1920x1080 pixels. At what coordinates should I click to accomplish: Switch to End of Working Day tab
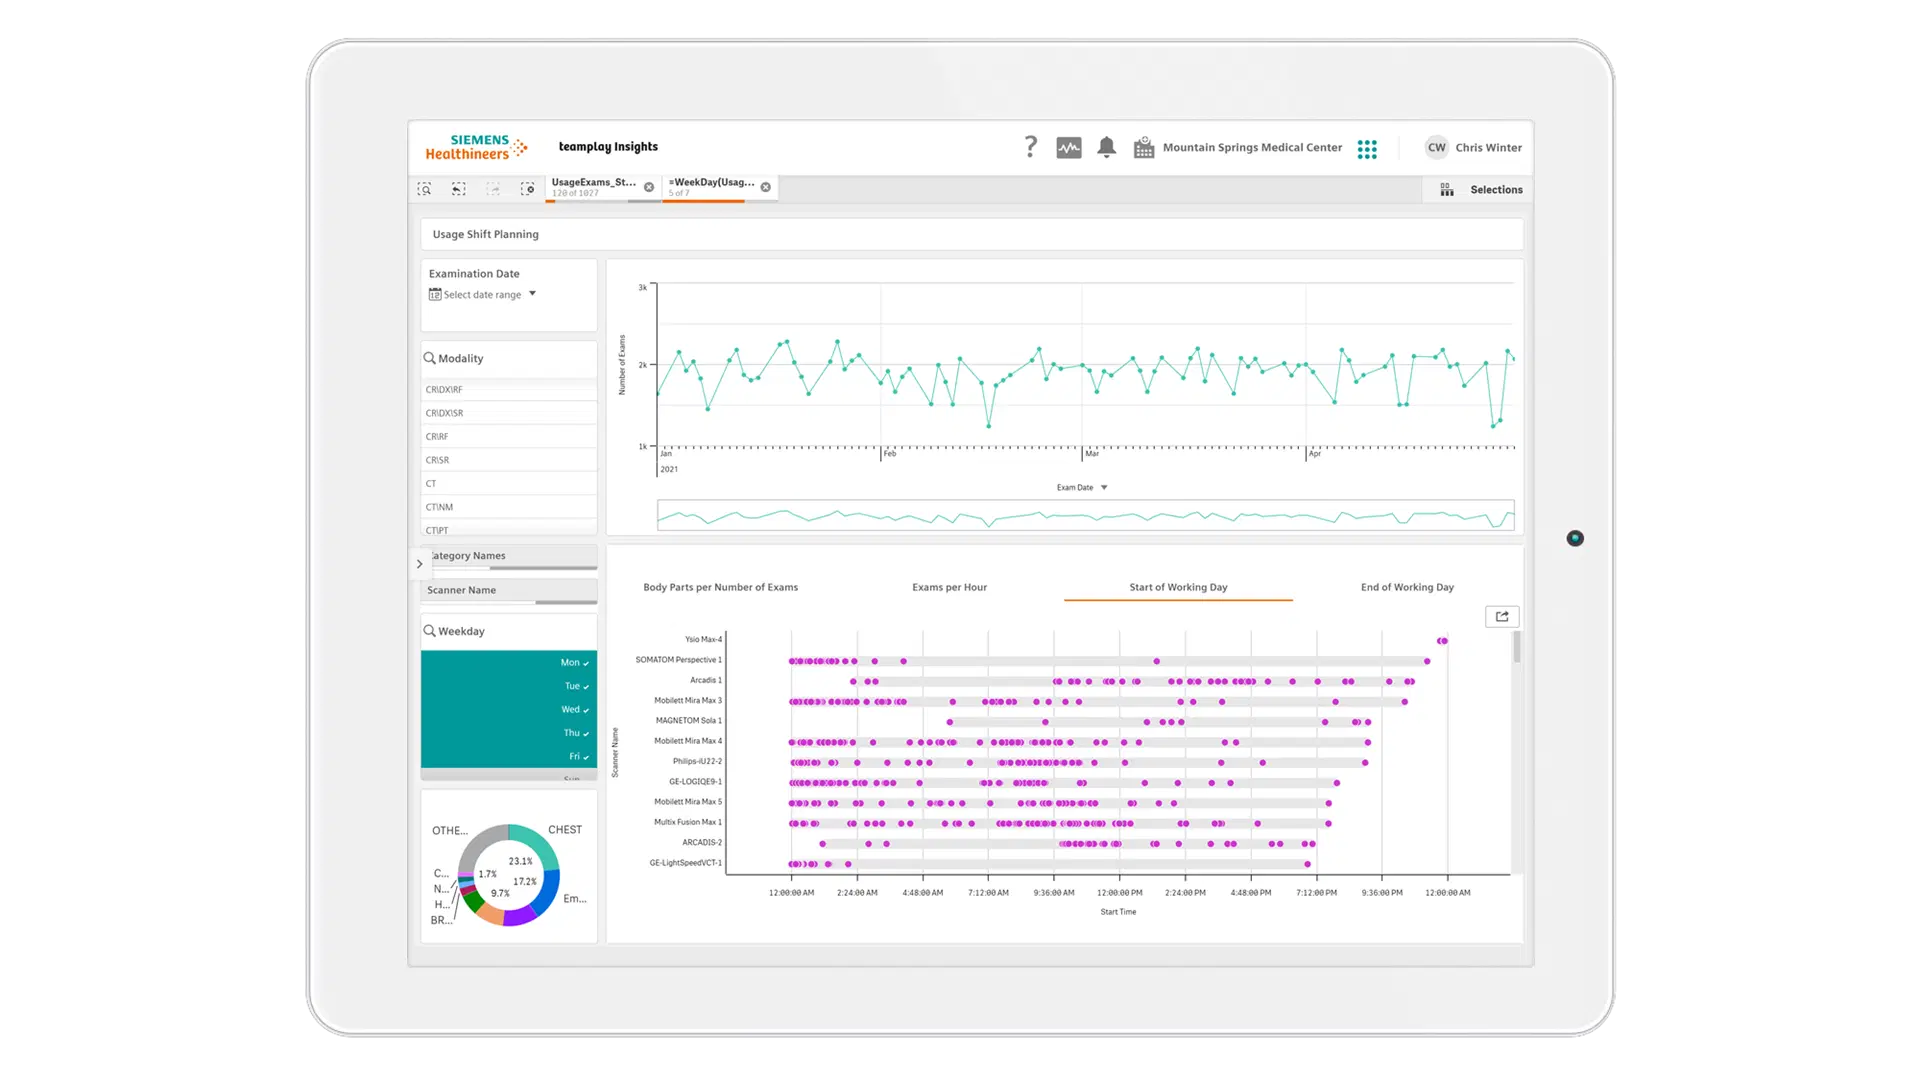[x=1407, y=588]
